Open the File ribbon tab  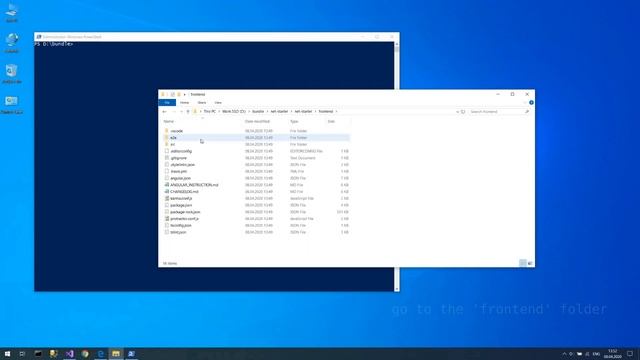click(x=167, y=102)
